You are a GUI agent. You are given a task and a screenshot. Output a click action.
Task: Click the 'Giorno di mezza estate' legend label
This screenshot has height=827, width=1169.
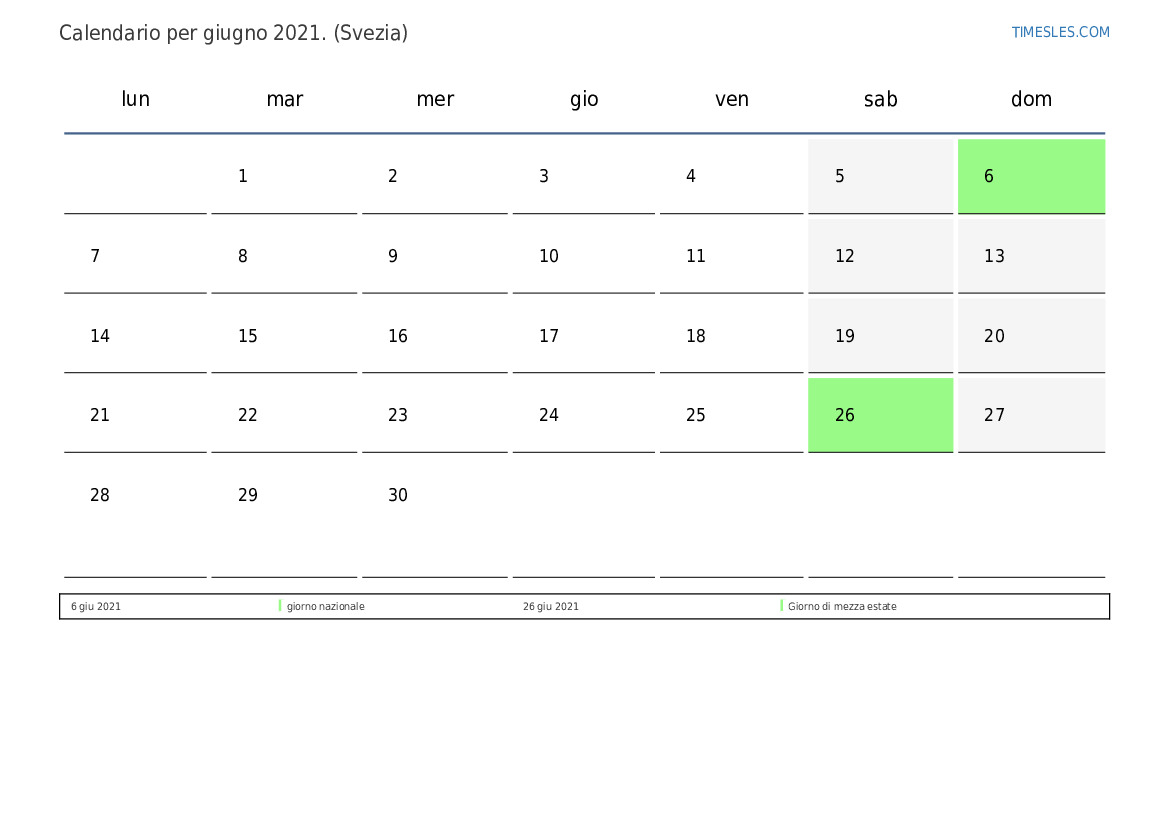pyautogui.click(x=842, y=606)
